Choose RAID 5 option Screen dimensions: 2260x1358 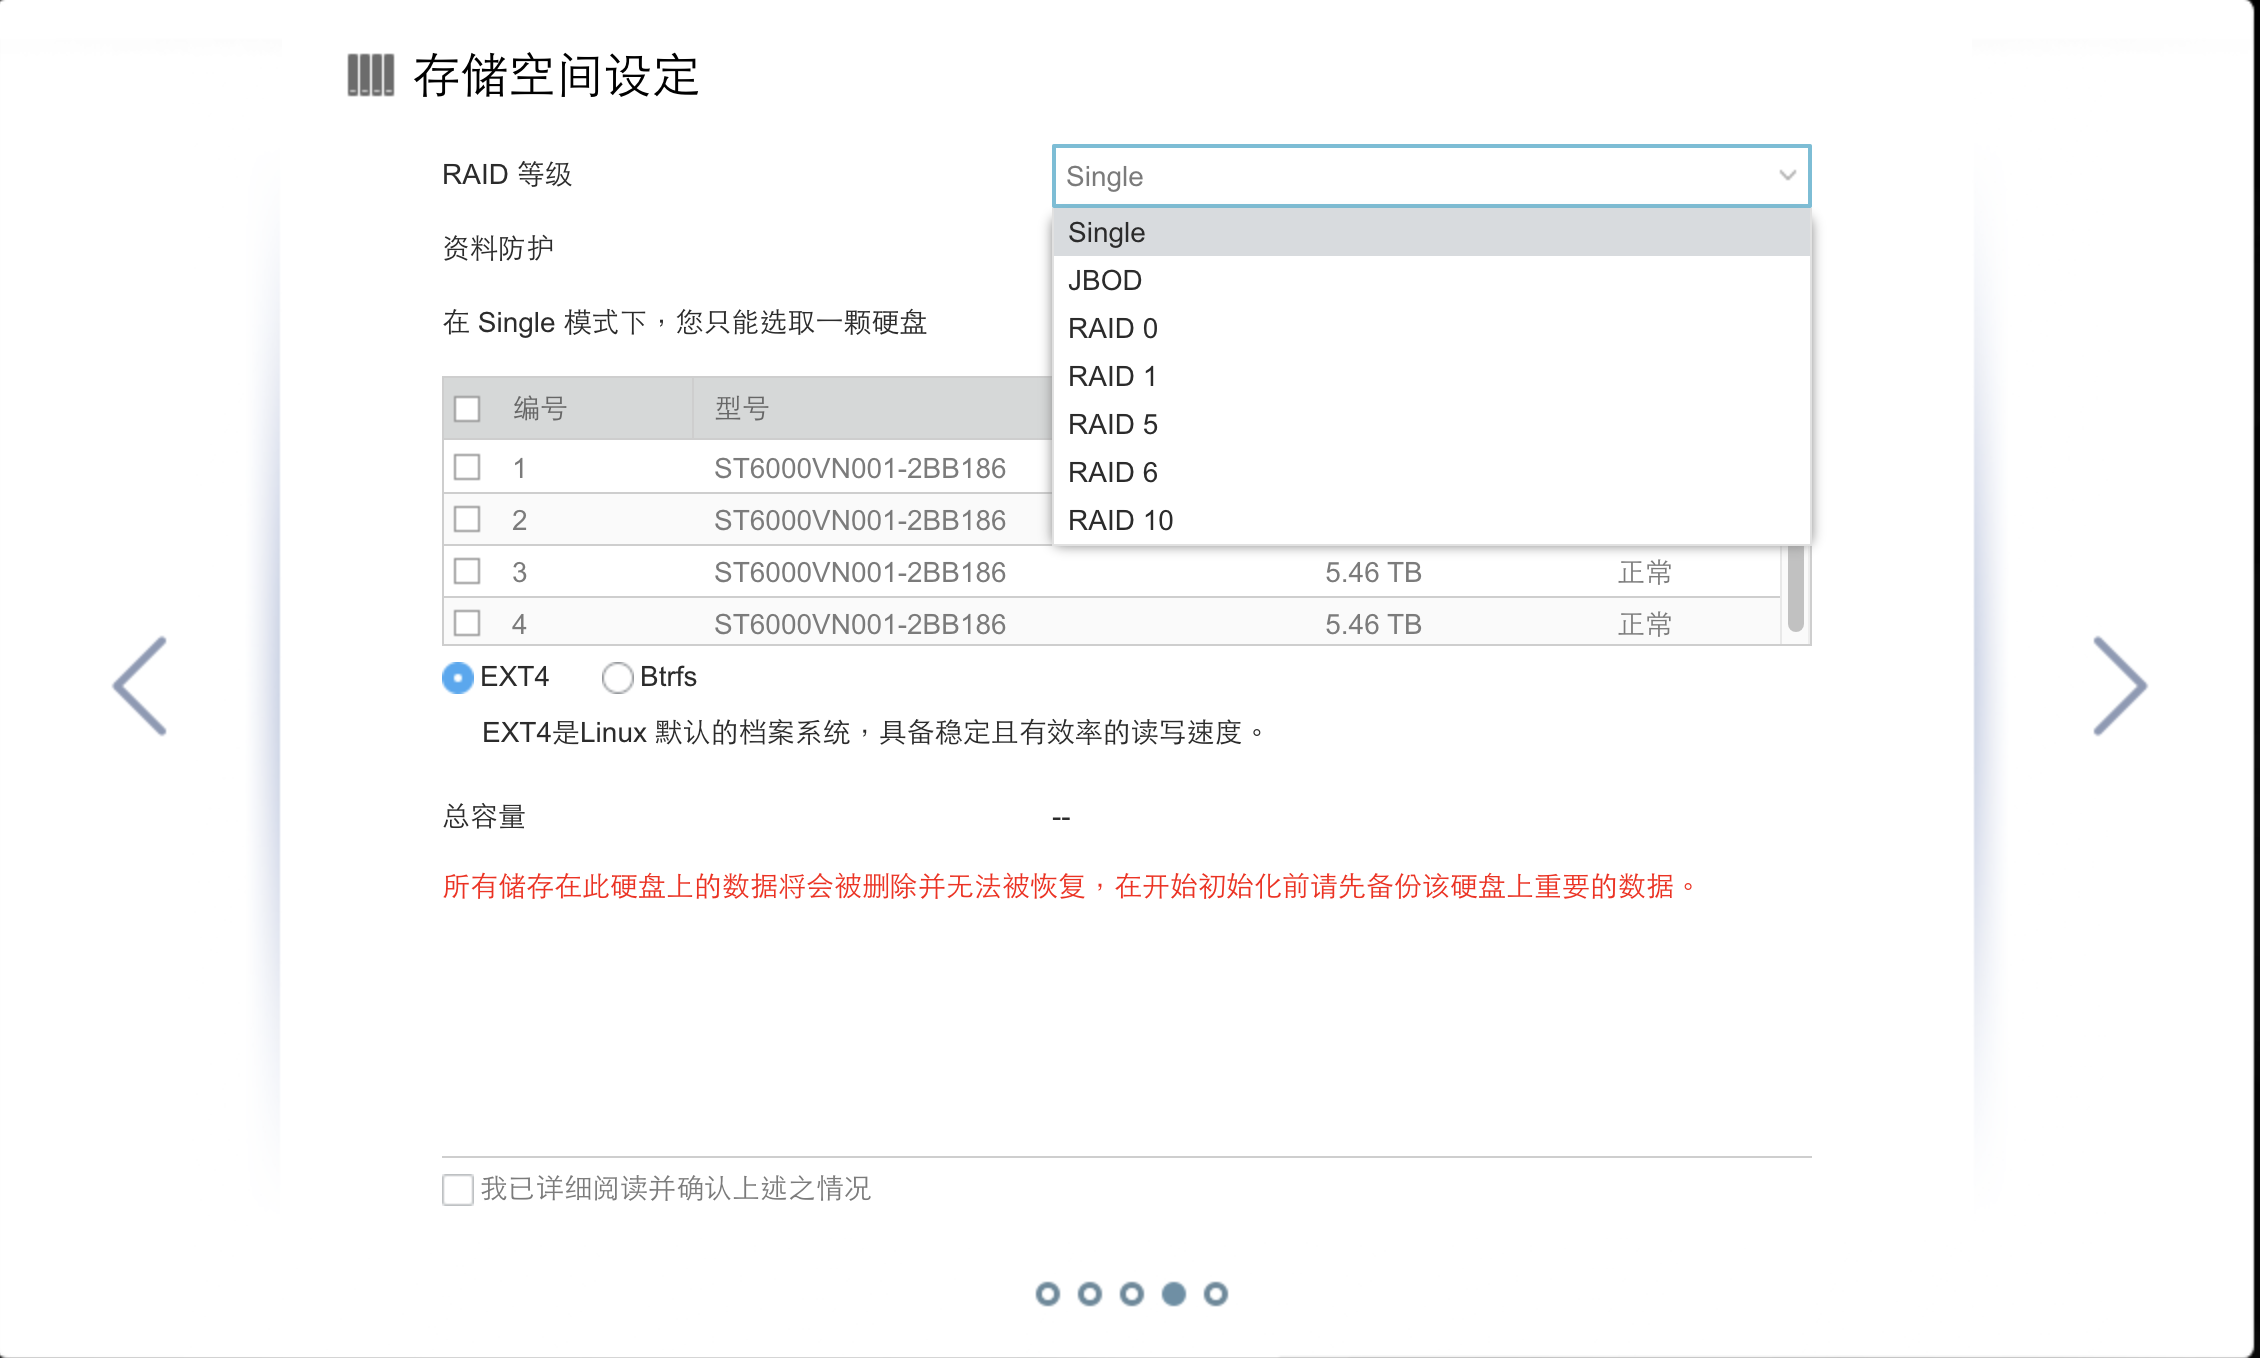pyautogui.click(x=1431, y=424)
